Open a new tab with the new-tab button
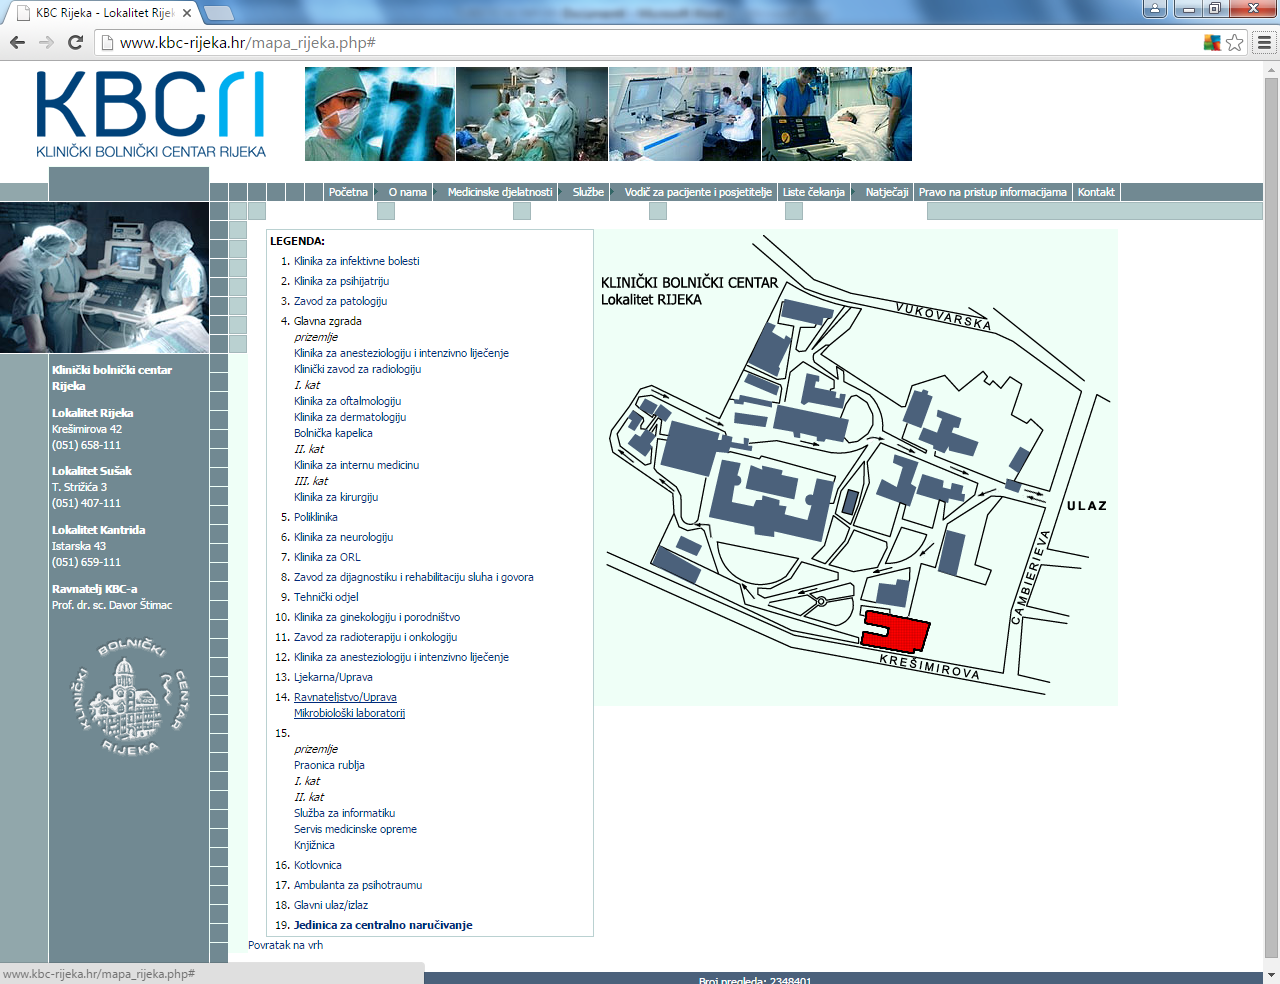This screenshot has height=984, width=1280. (218, 13)
